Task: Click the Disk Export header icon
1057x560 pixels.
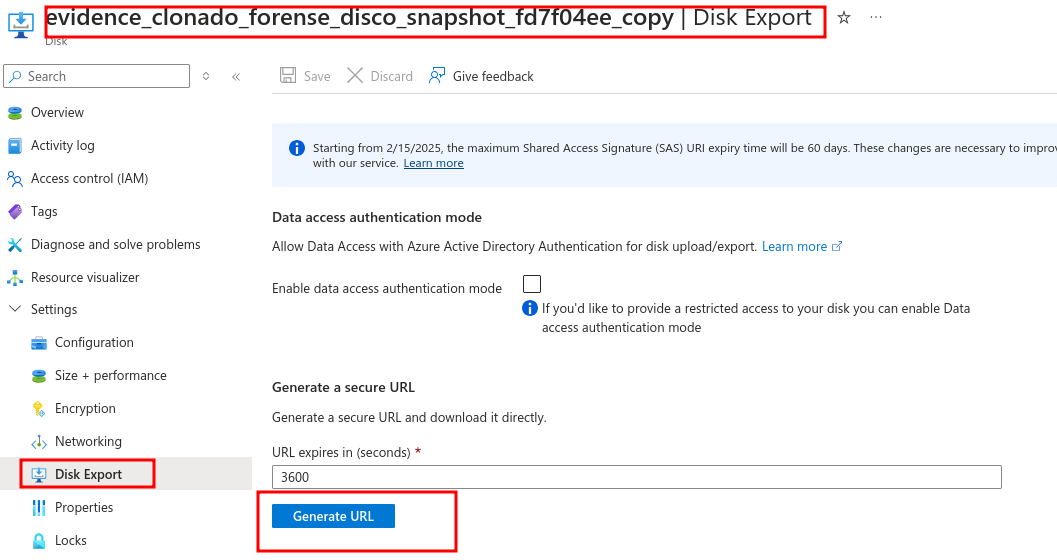Action: coord(21,23)
